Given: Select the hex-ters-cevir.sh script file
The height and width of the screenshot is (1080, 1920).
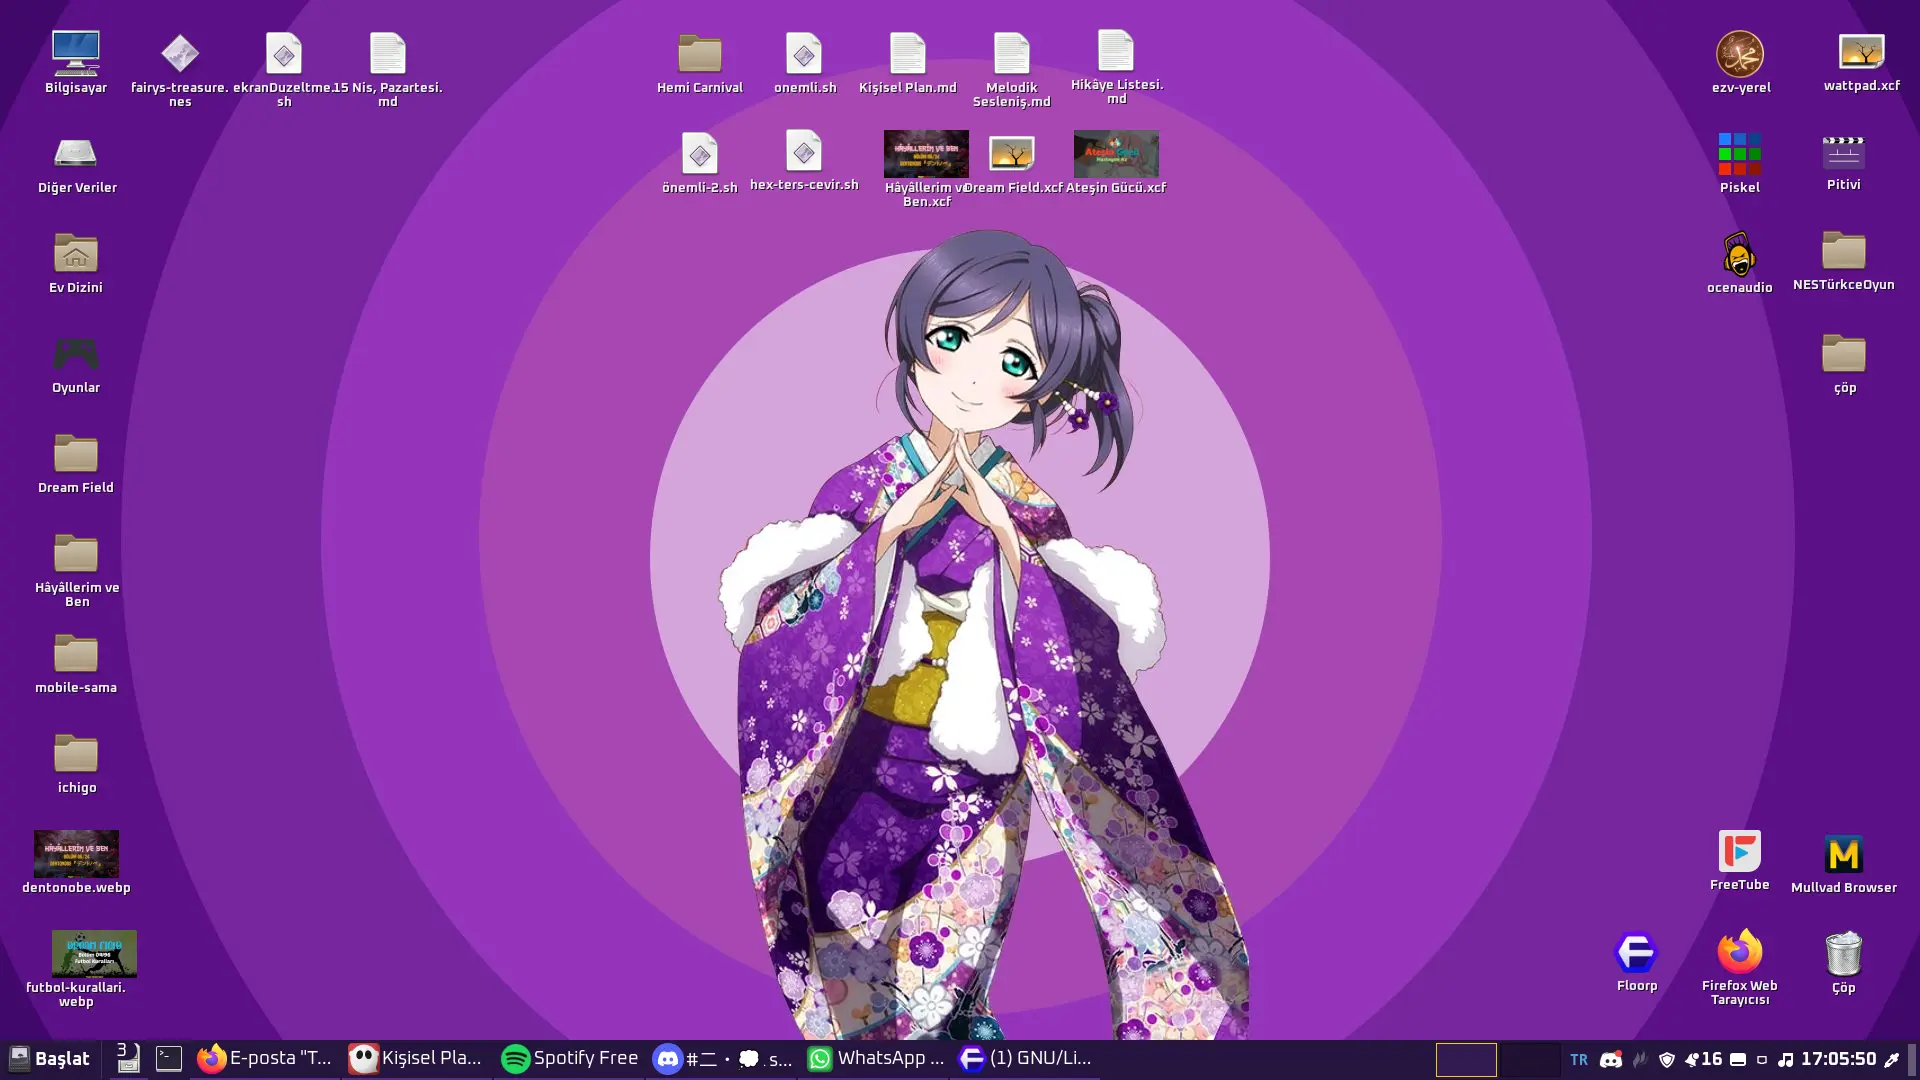Looking at the screenshot, I should [804, 151].
